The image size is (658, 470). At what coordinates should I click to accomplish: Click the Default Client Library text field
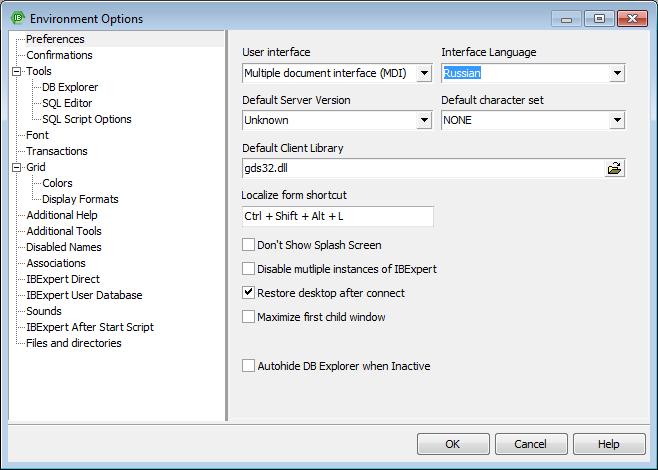[x=423, y=168]
